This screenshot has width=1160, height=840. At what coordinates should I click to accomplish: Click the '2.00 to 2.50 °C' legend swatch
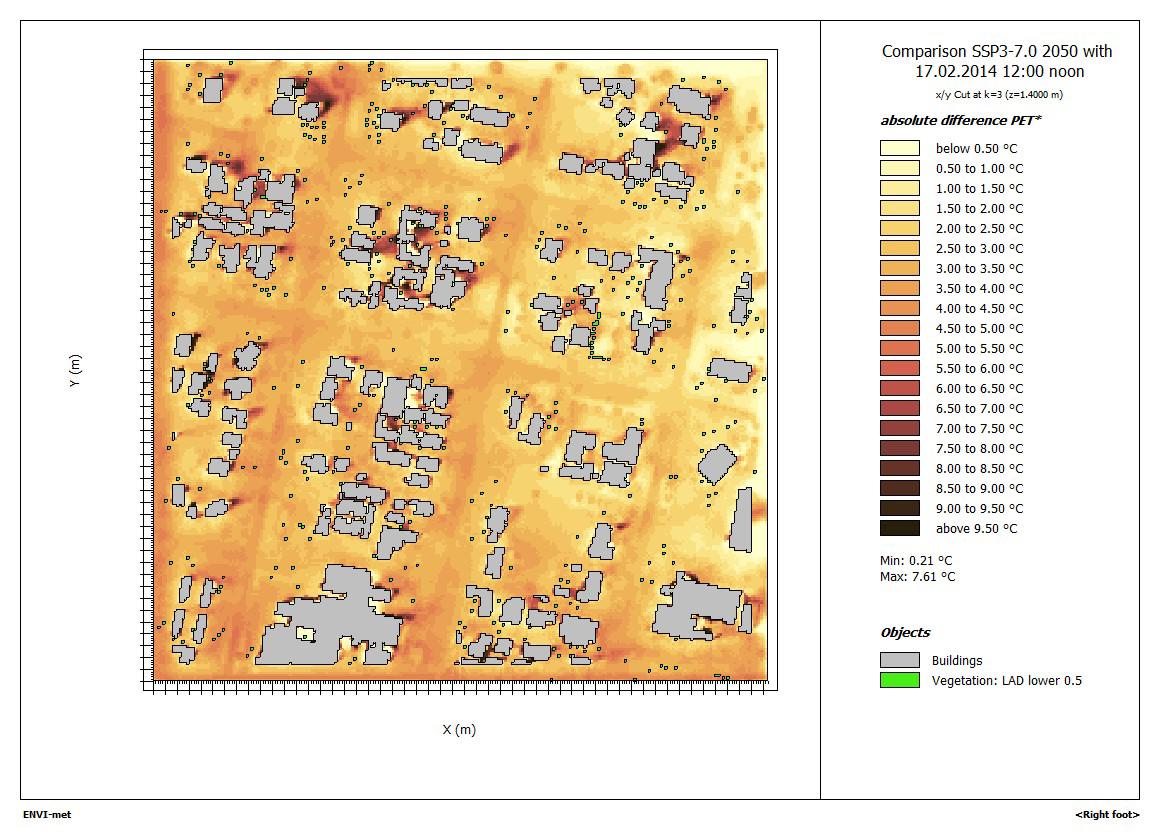900,228
